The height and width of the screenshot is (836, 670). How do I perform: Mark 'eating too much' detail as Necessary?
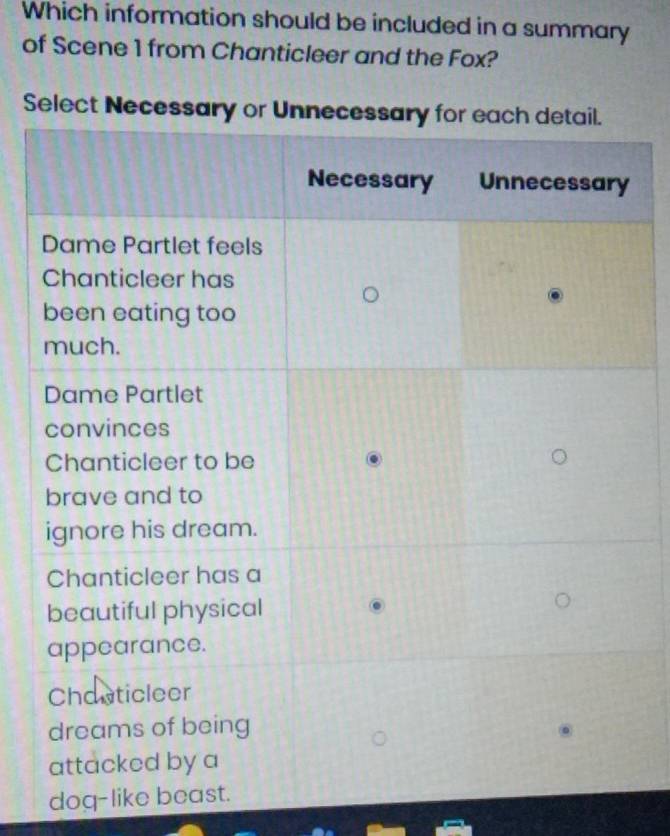pos(370,294)
